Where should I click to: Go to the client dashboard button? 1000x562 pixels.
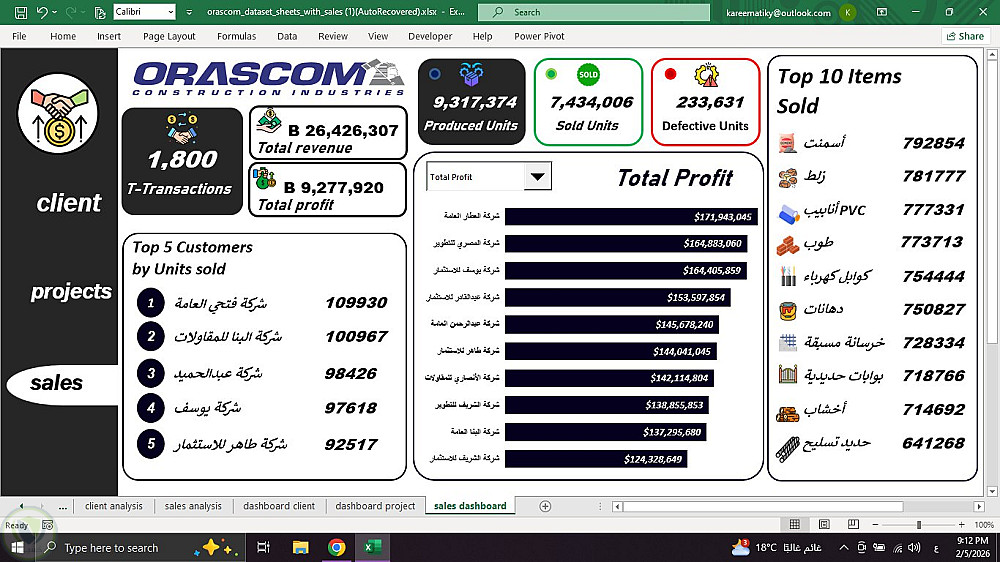coord(69,203)
